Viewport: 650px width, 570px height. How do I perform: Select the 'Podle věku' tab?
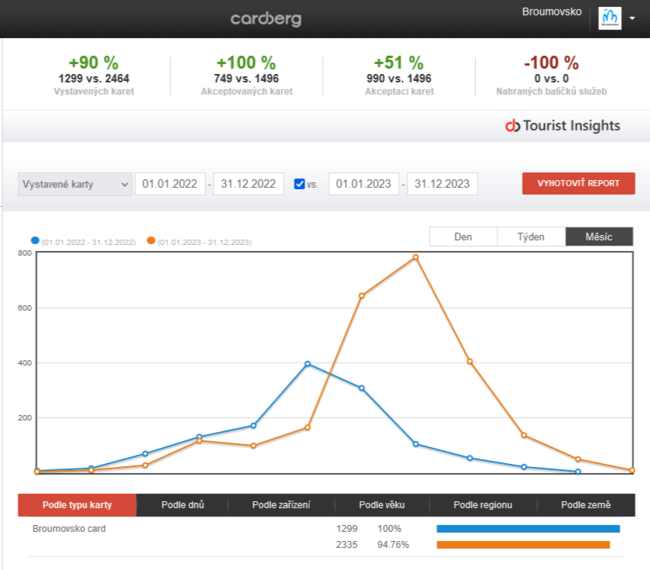(382, 505)
